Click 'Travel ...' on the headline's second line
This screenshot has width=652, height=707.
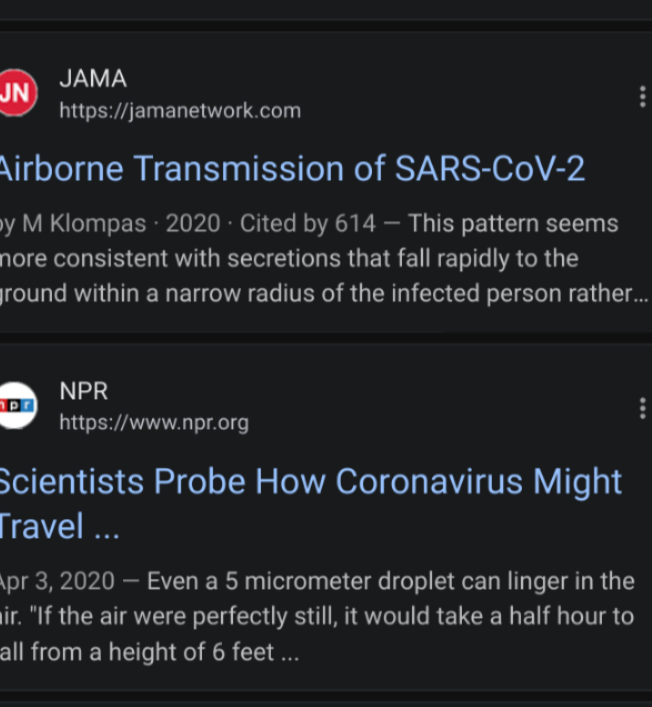tap(60, 526)
